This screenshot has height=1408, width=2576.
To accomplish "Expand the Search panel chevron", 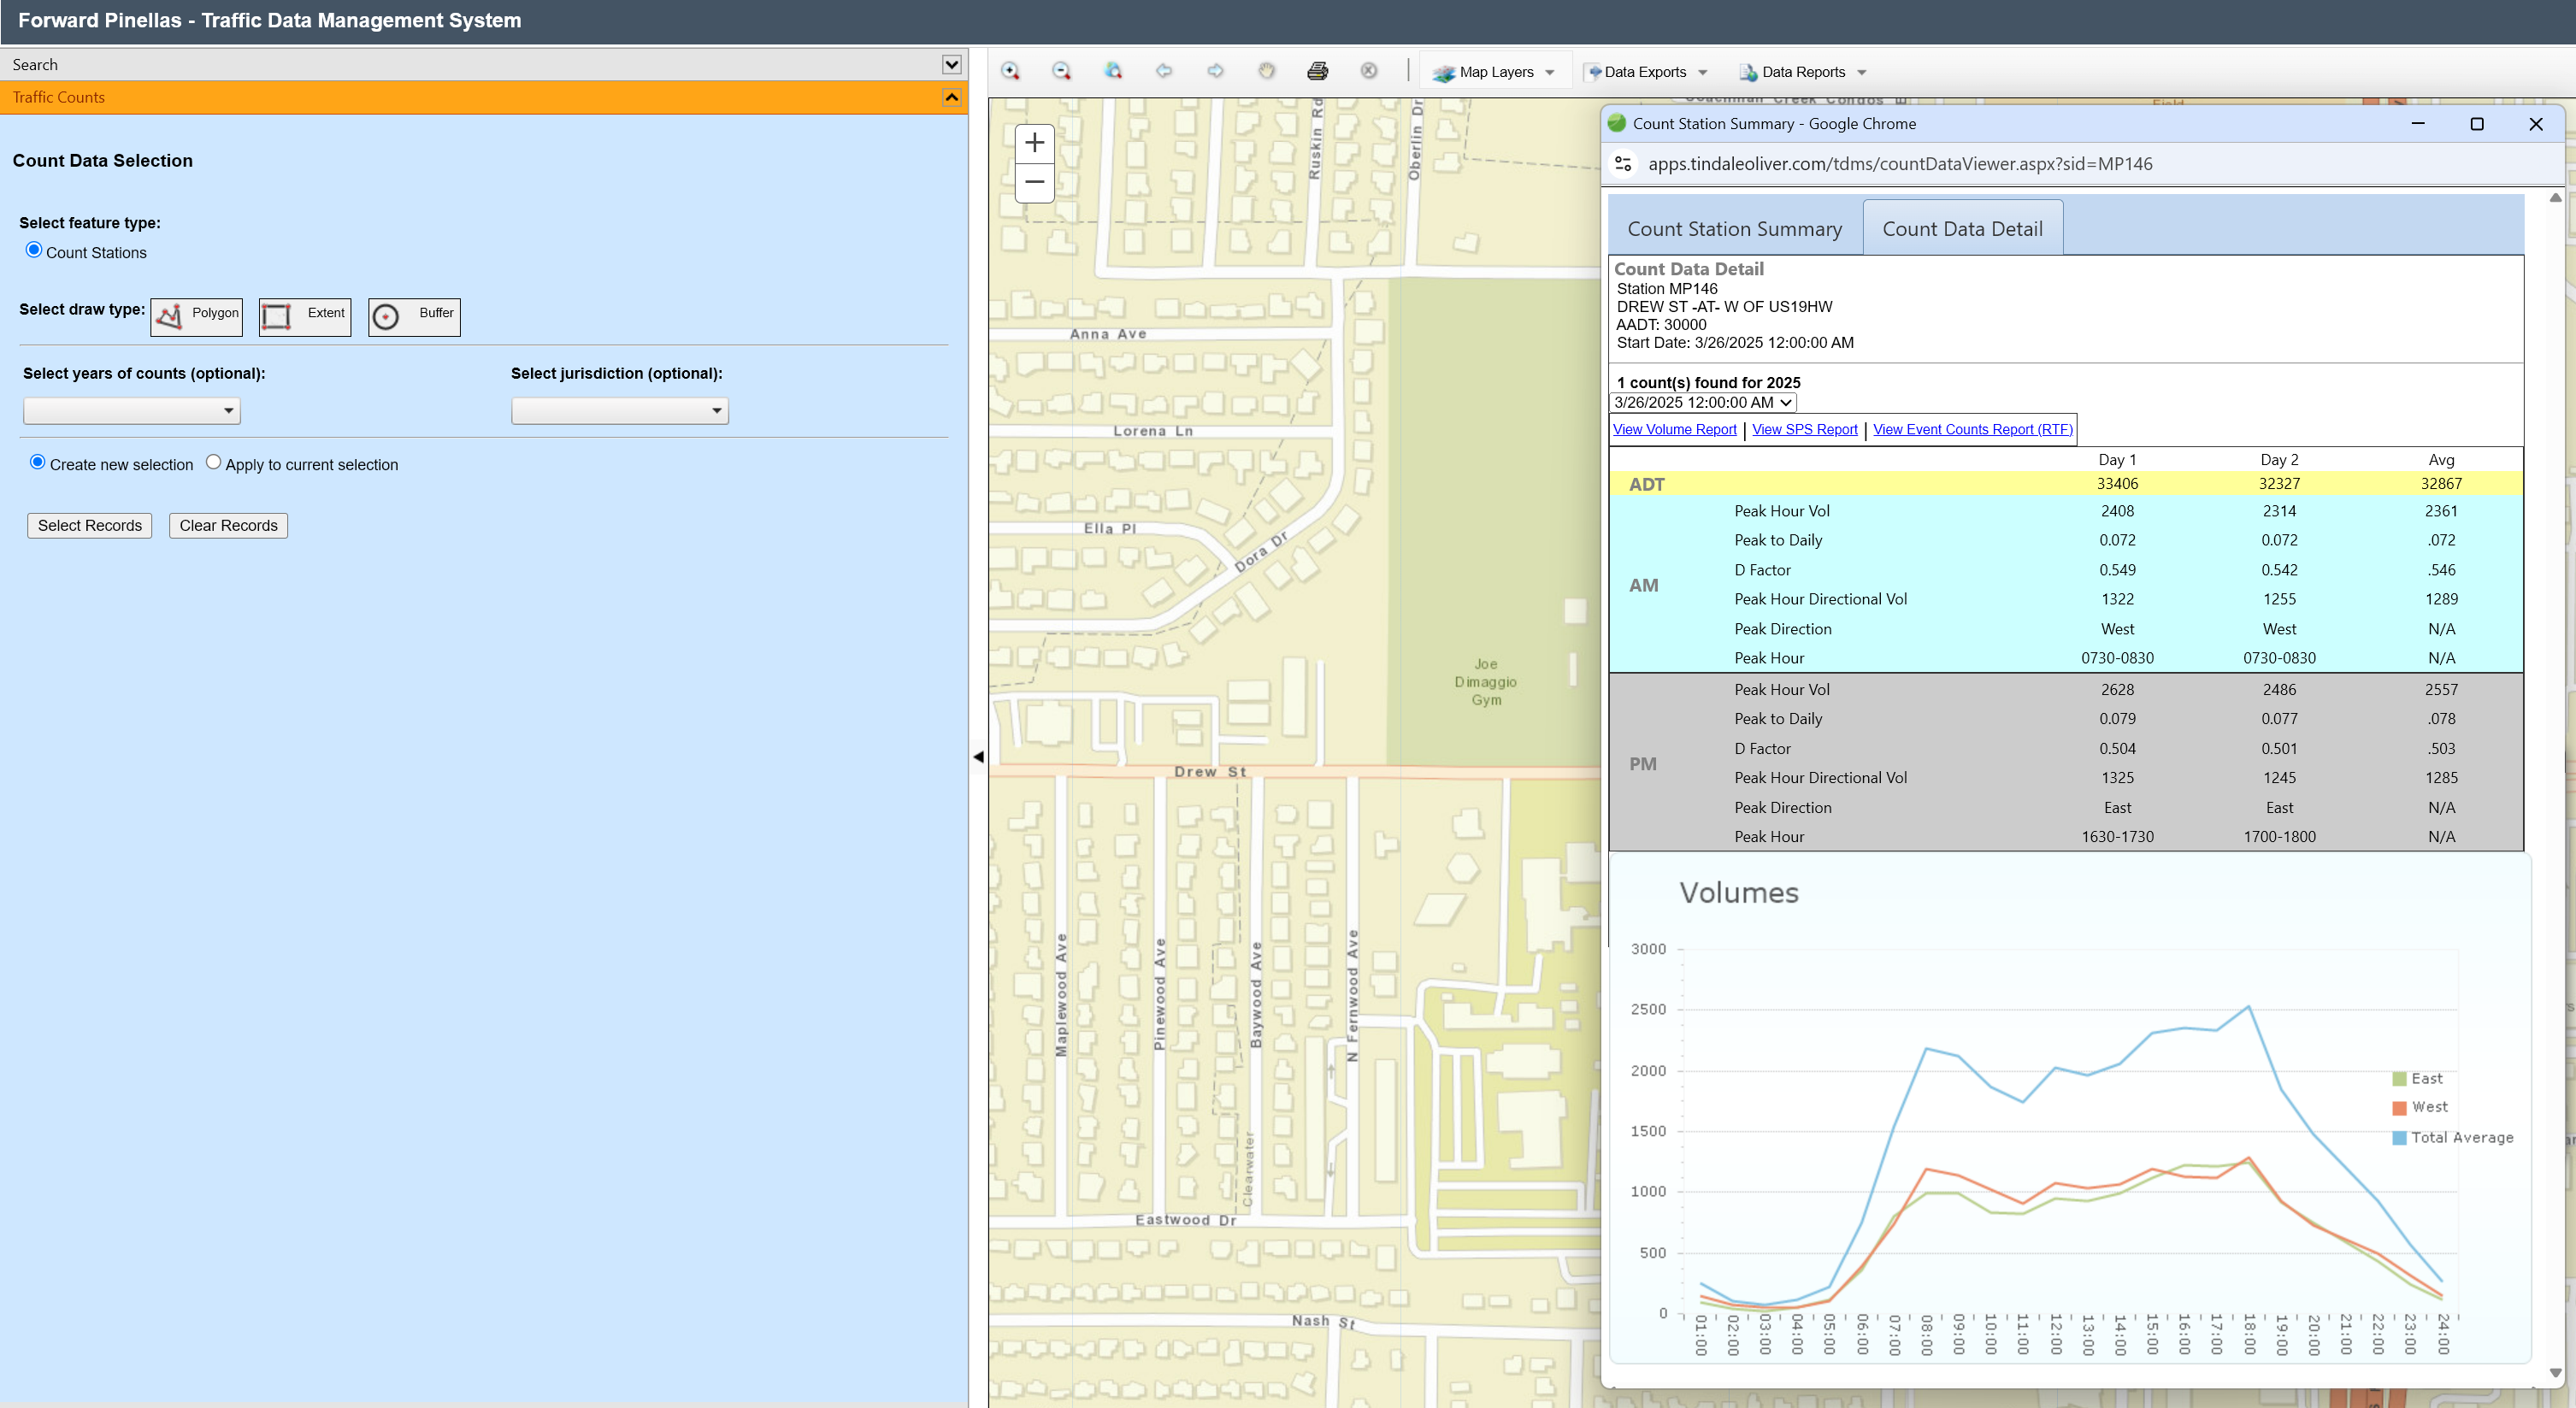I will click(x=951, y=65).
